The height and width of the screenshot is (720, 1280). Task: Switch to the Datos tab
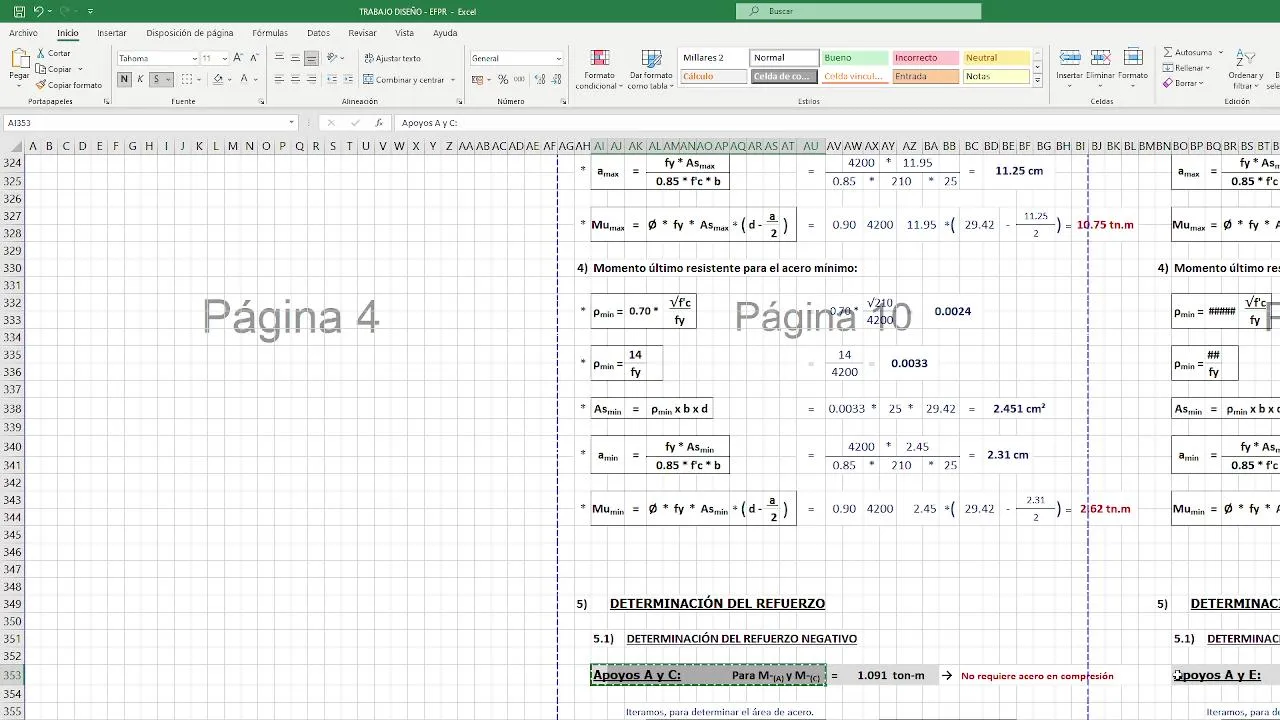point(318,33)
